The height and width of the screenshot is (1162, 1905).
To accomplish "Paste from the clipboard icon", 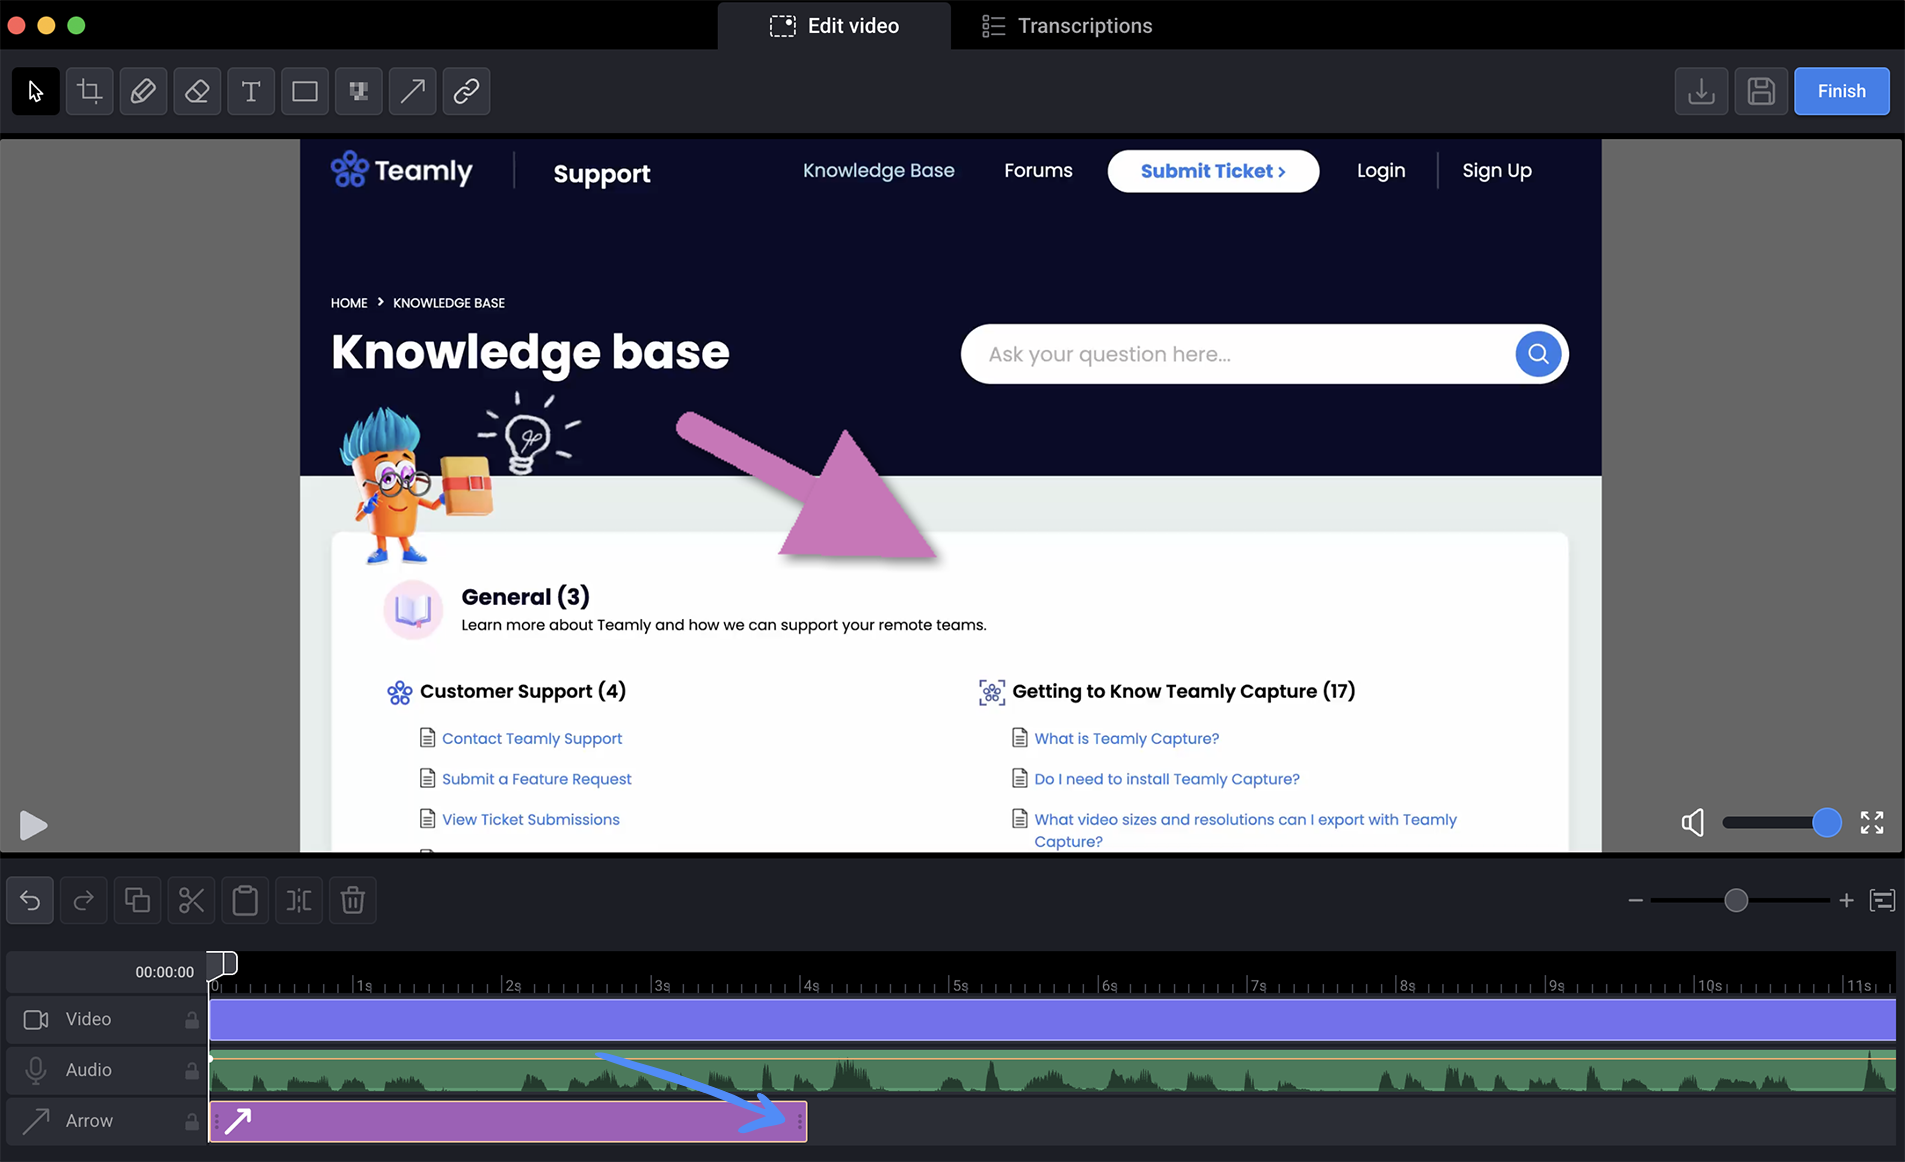I will click(245, 900).
